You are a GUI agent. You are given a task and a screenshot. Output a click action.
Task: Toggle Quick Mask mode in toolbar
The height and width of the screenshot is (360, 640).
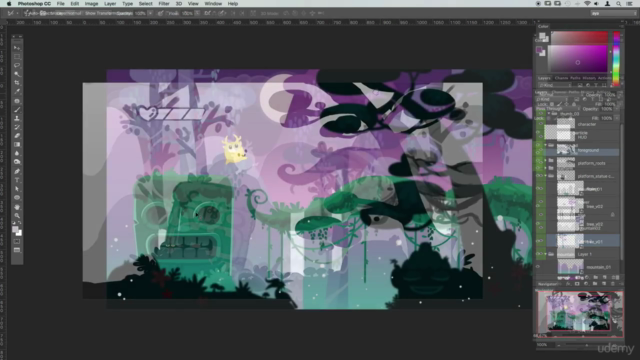coord(17,241)
